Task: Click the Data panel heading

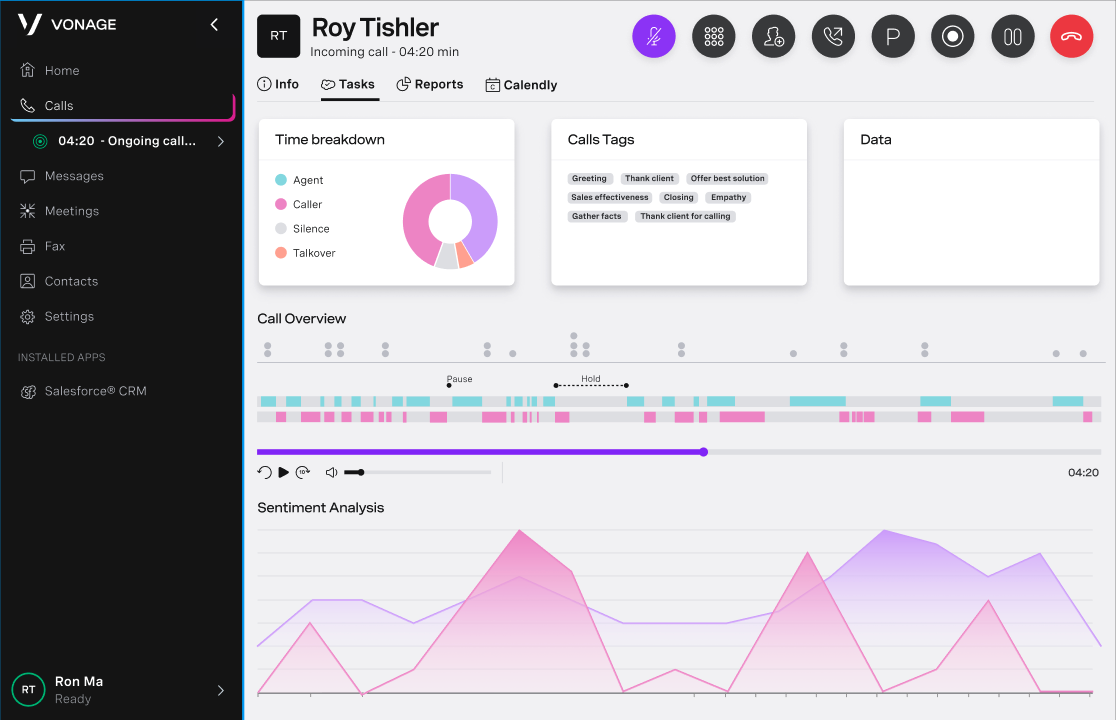Action: tap(875, 139)
